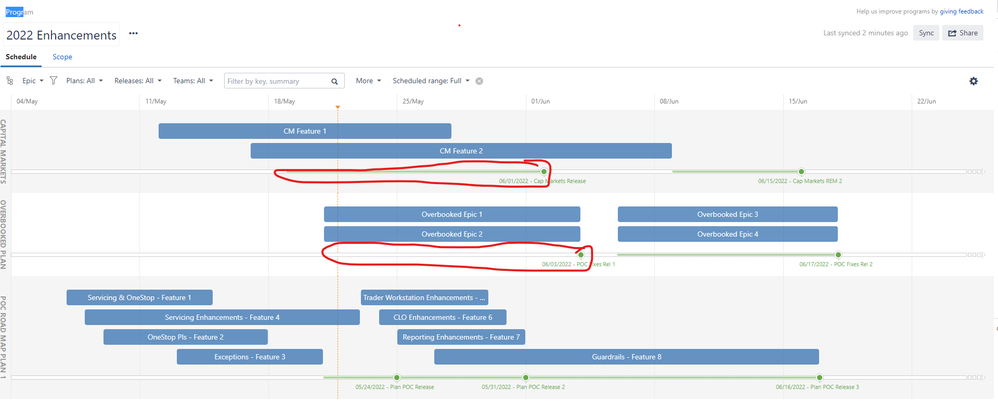Click the 06/15/2022 - Cap Markets REM 2 label
Viewport: 998px width, 416px height.
coord(800,181)
